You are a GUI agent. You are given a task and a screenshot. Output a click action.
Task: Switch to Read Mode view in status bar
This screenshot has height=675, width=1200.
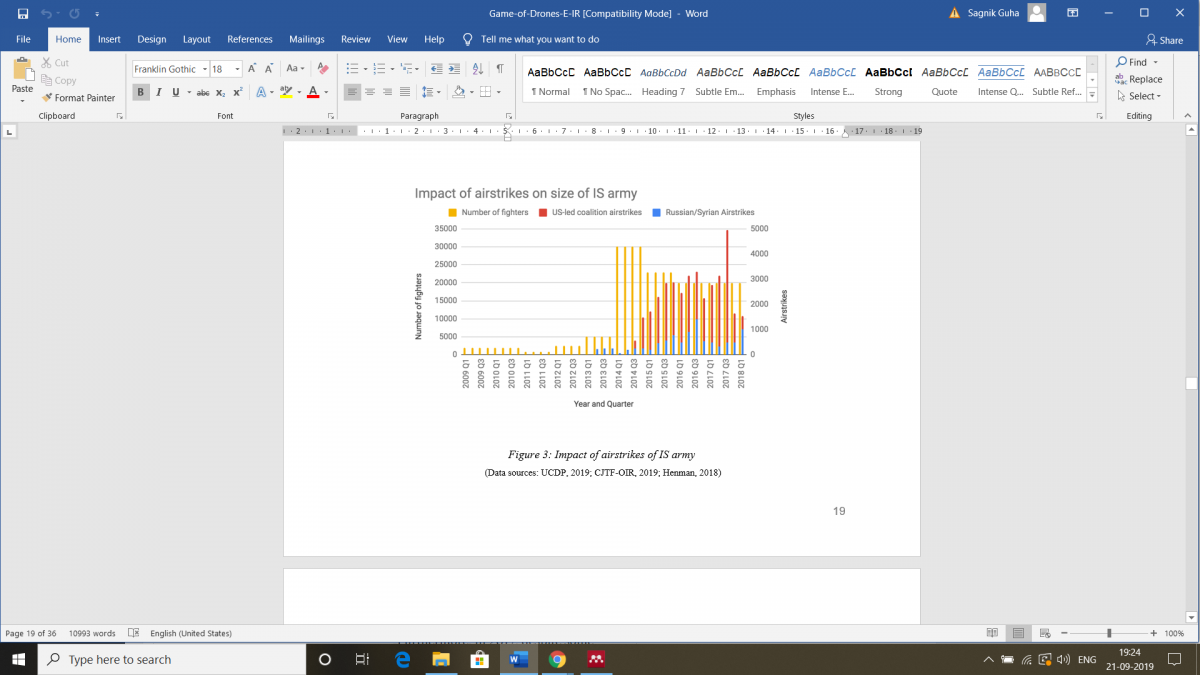click(993, 633)
